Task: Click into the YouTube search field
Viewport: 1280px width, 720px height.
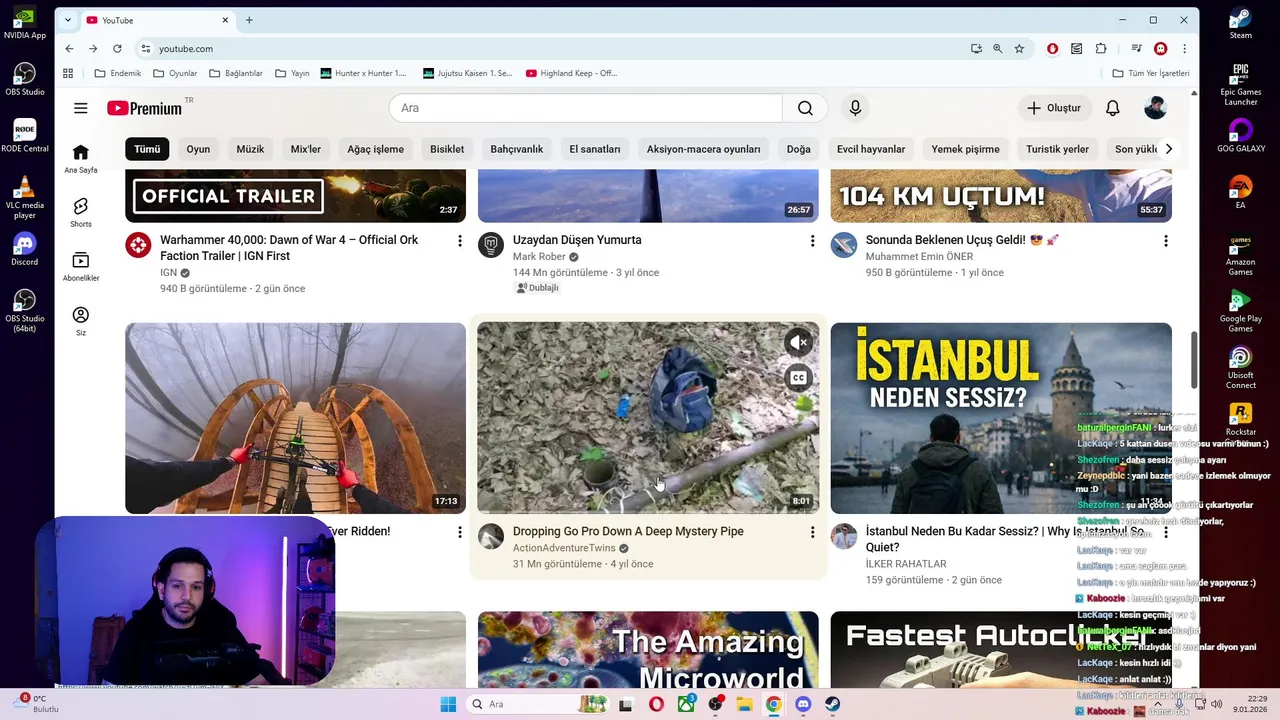Action: pos(586,108)
